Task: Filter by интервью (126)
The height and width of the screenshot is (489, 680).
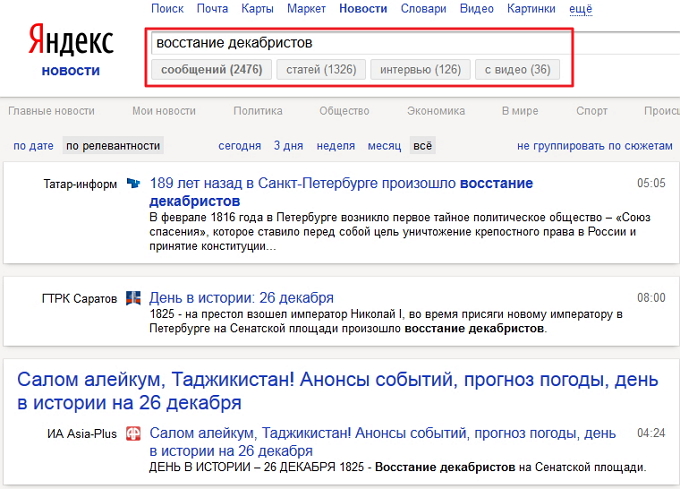Action: point(420,70)
